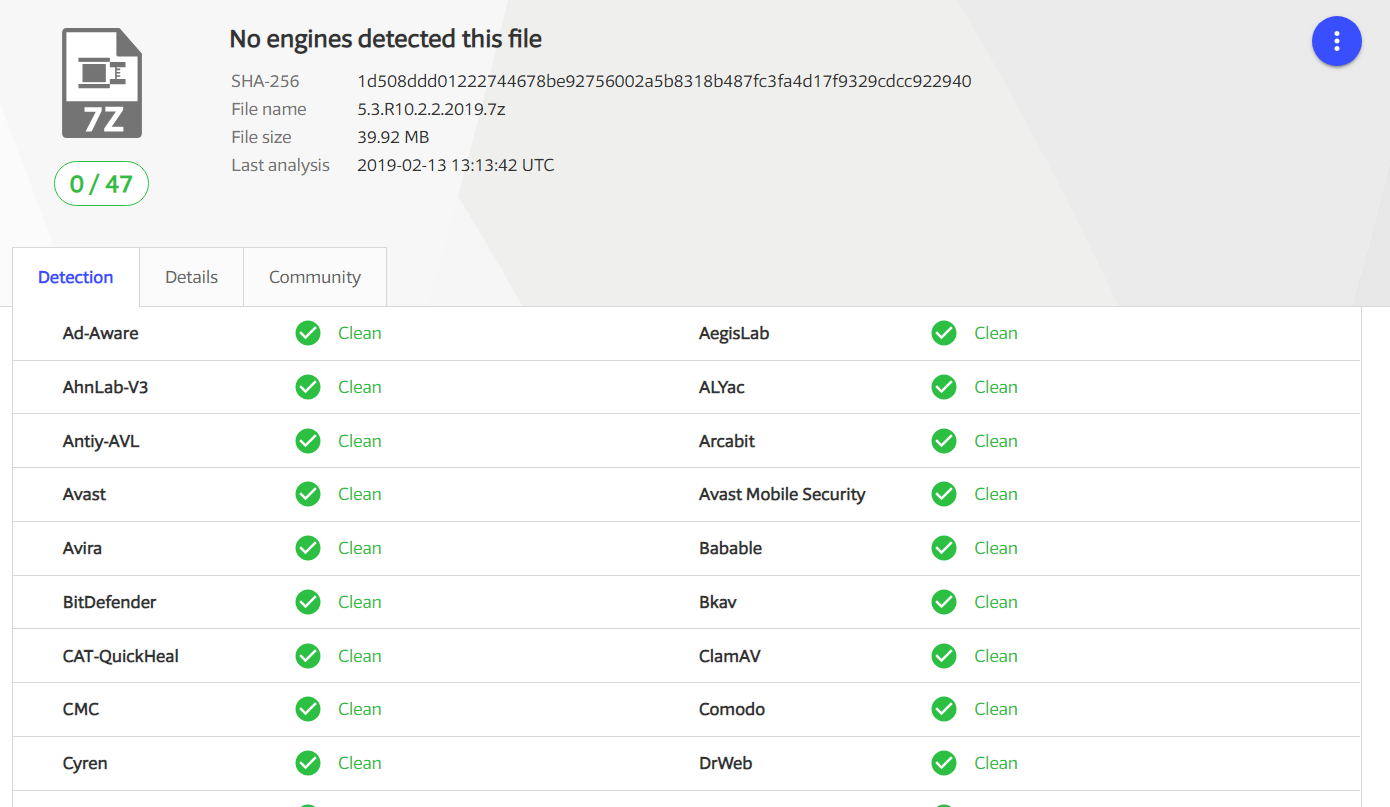Click the Bkav engine name
Image resolution: width=1390 pixels, height=807 pixels.
click(718, 602)
